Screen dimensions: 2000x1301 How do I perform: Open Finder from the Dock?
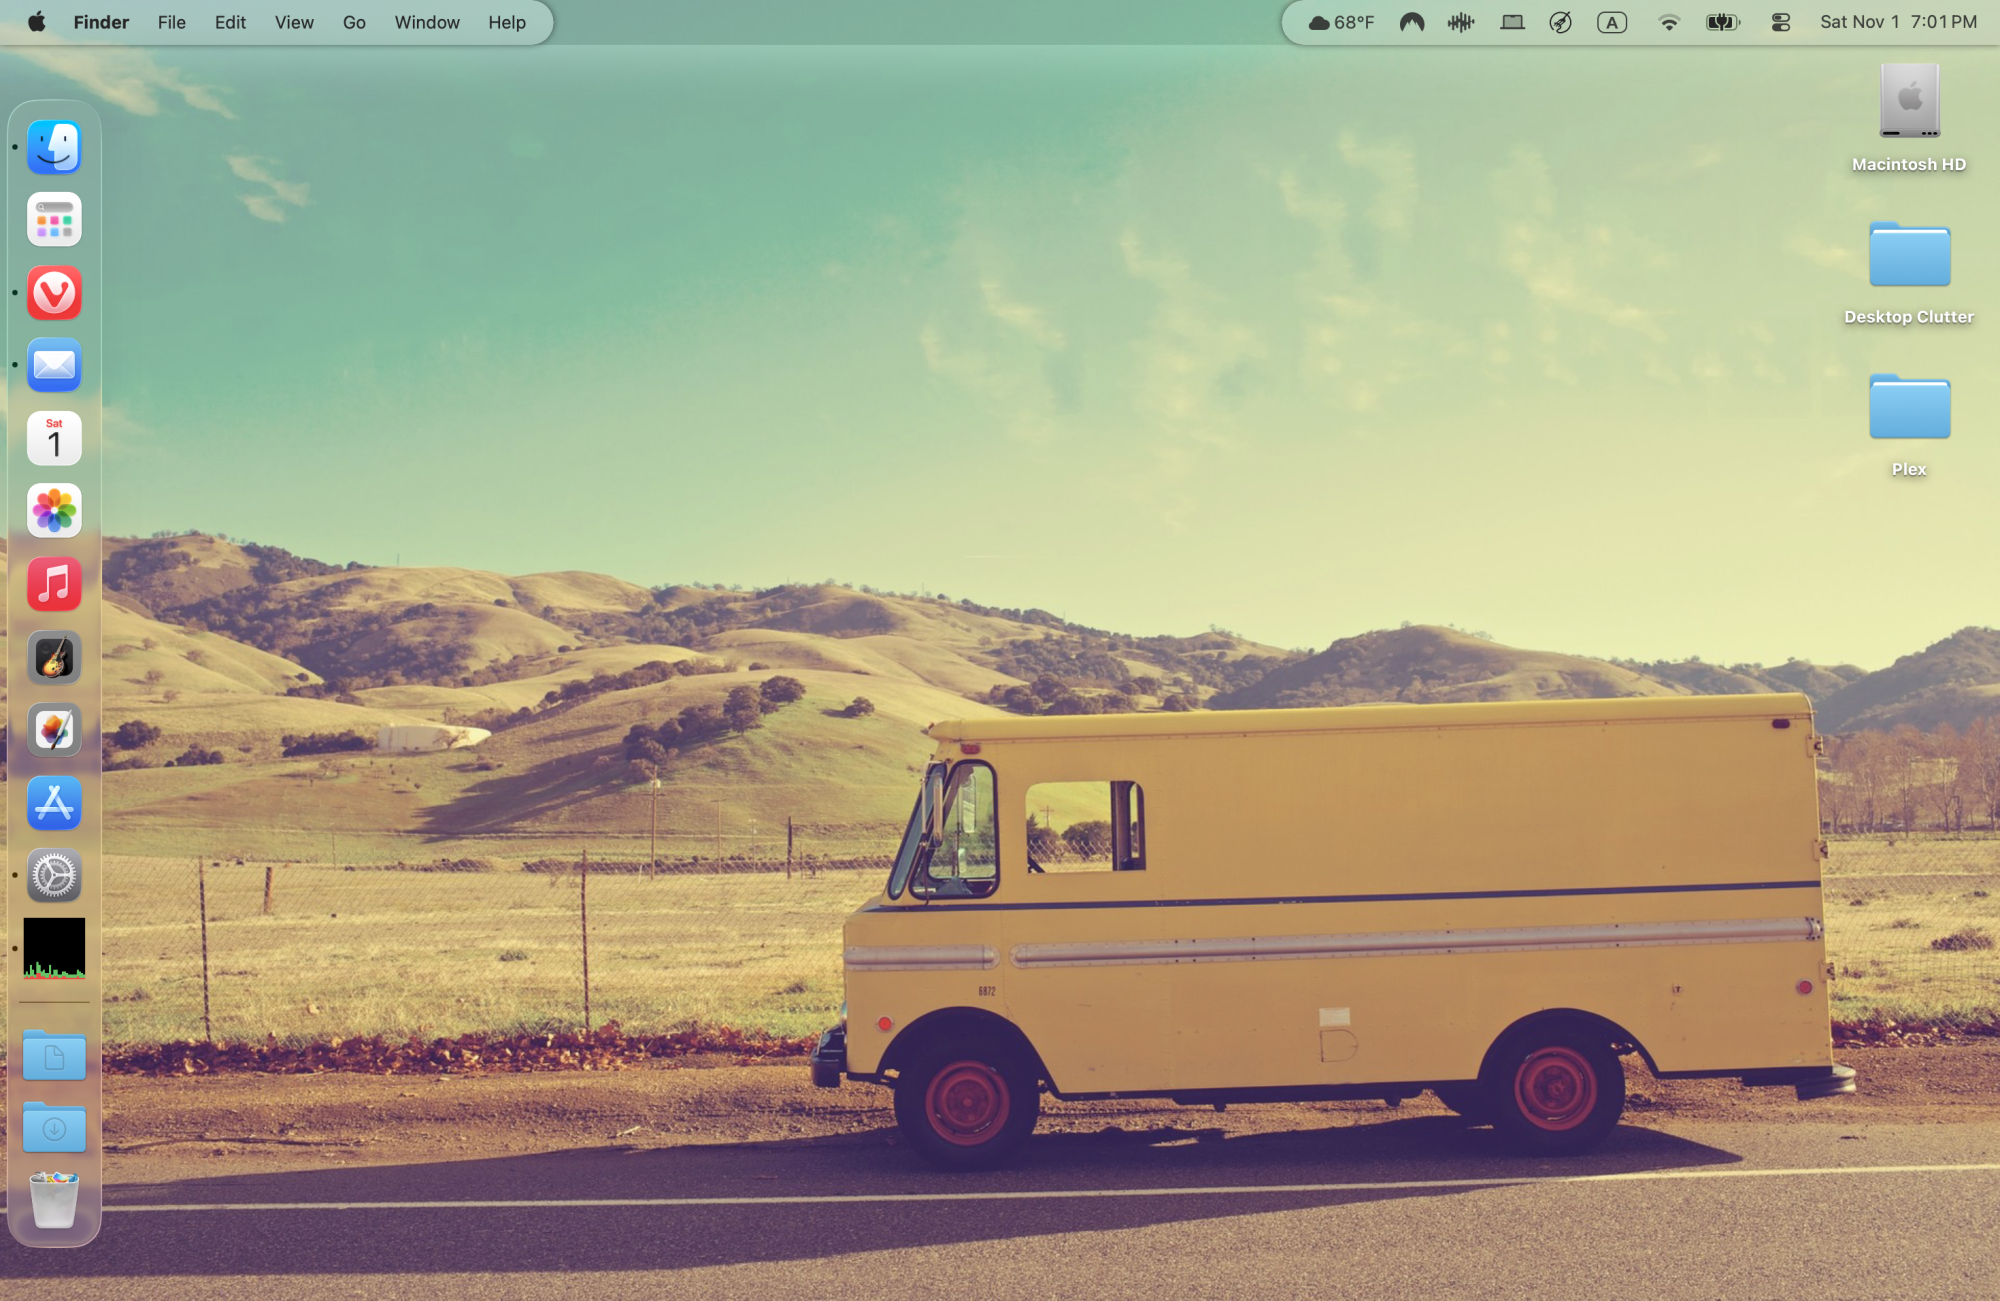[x=54, y=146]
